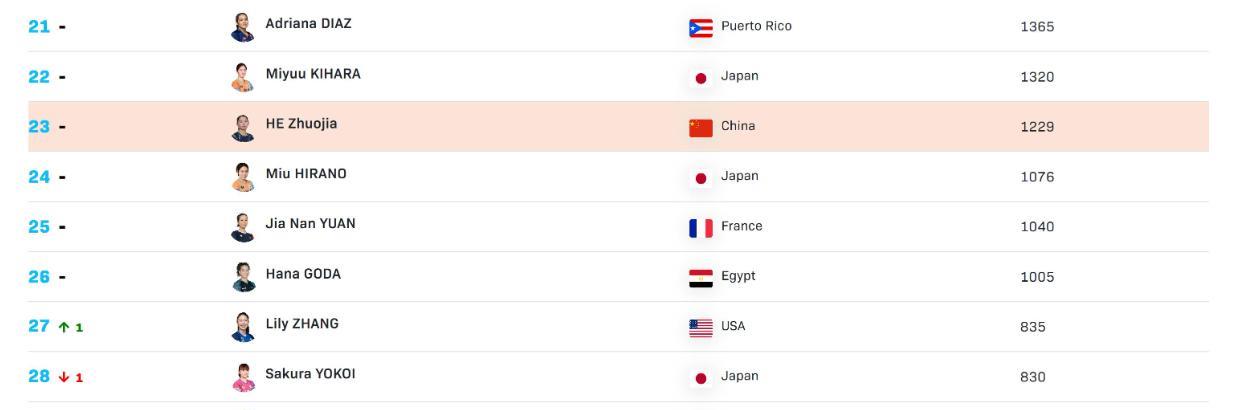This screenshot has width=1245, height=410.
Task: Click the Egypt flag icon
Action: click(x=701, y=277)
